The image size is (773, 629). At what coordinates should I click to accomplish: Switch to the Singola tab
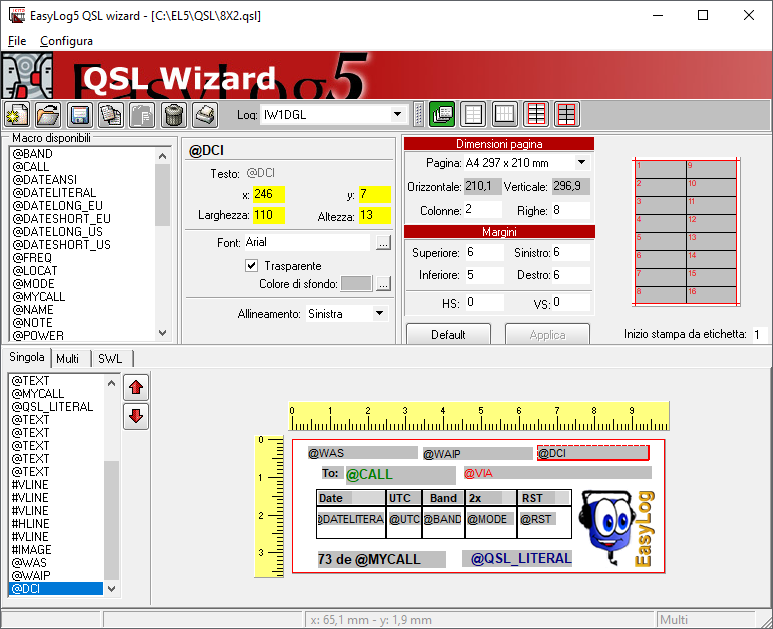27,357
